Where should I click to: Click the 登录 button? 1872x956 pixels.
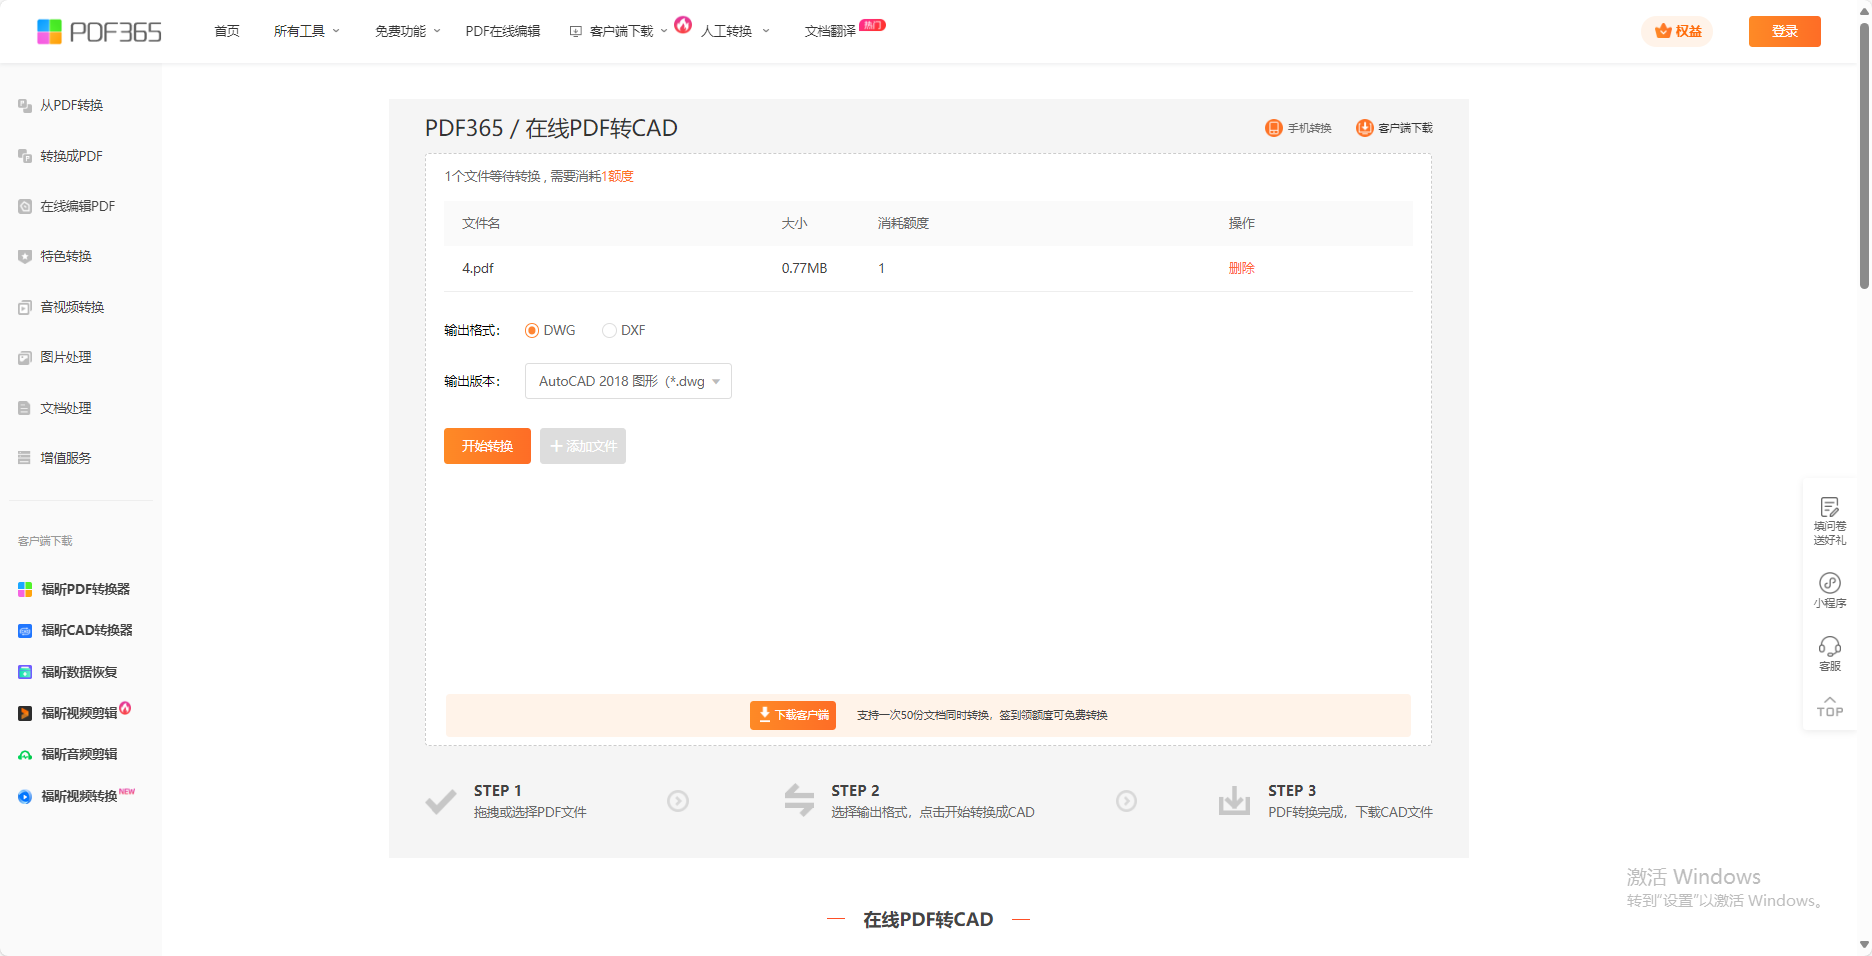(1784, 31)
